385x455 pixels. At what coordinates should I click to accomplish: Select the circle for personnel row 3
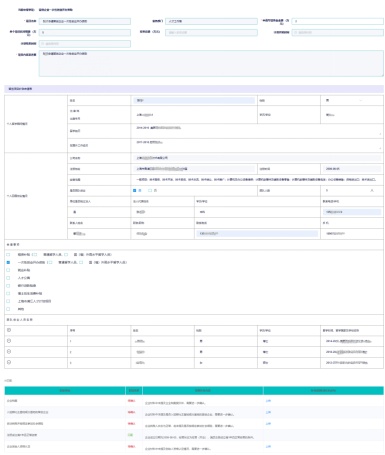click(9, 362)
